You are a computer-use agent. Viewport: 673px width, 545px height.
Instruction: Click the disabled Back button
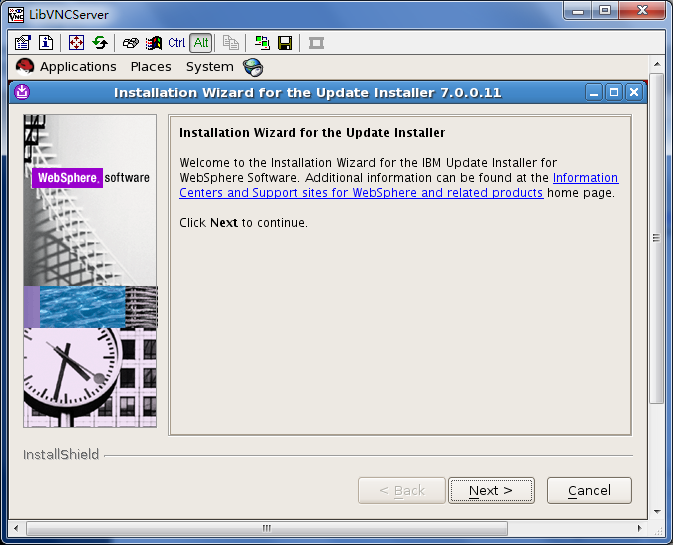pos(402,490)
